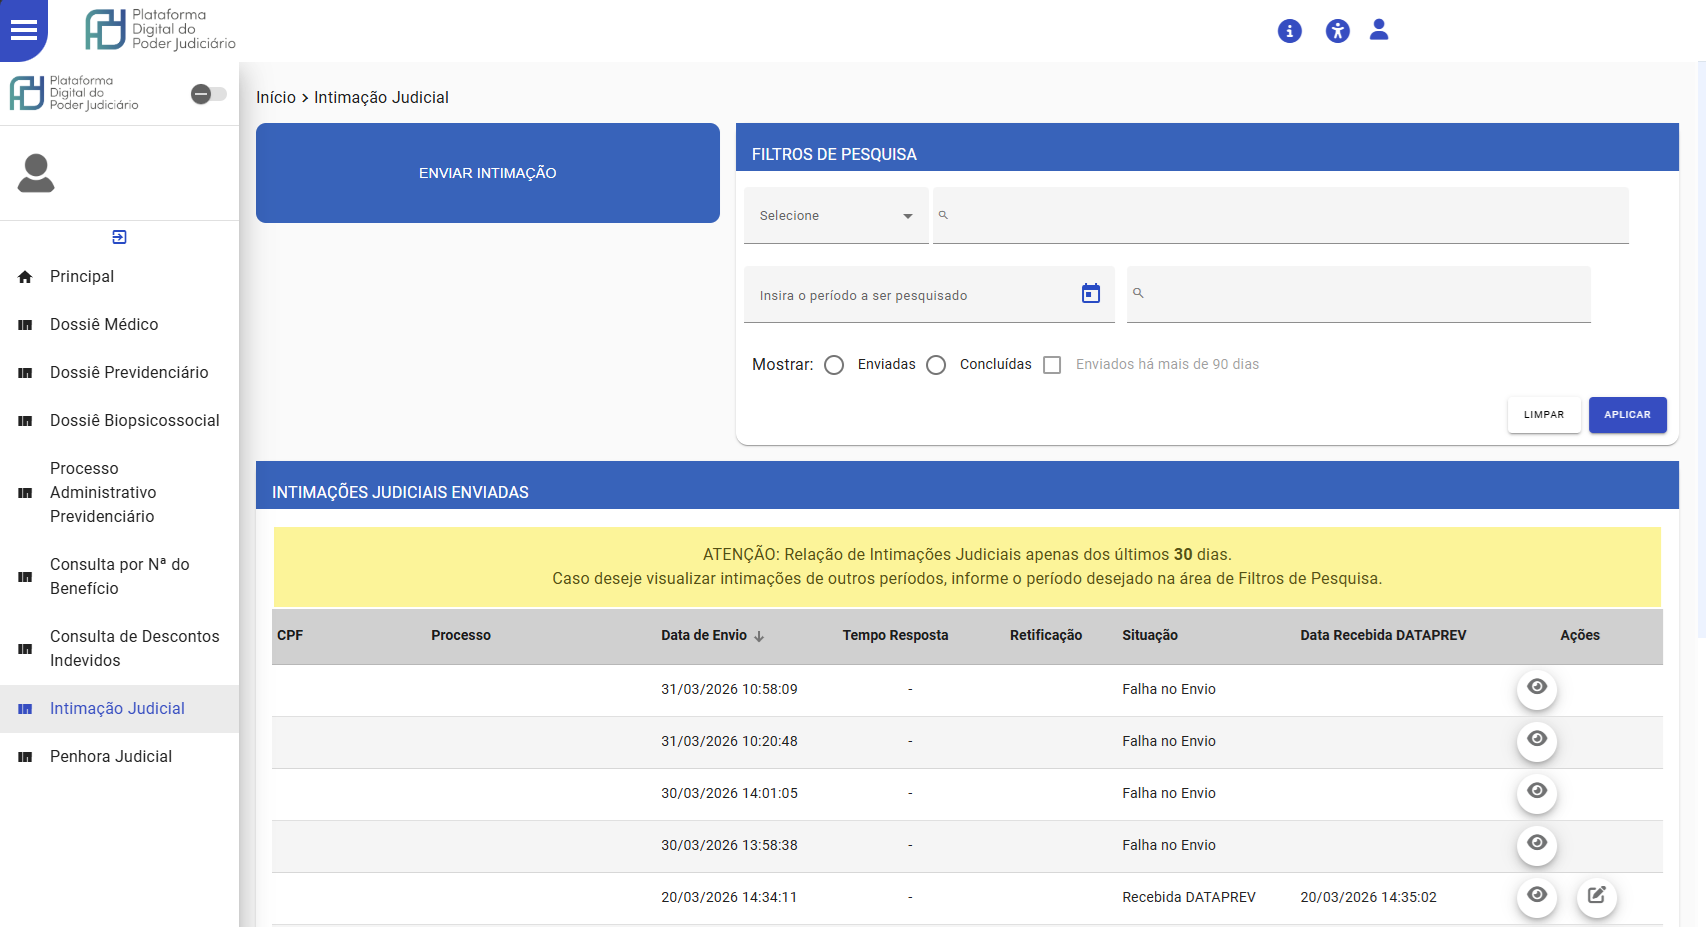Image resolution: width=1706 pixels, height=927 pixels.
Task: Click the Início breadcrumb link
Action: coord(276,97)
